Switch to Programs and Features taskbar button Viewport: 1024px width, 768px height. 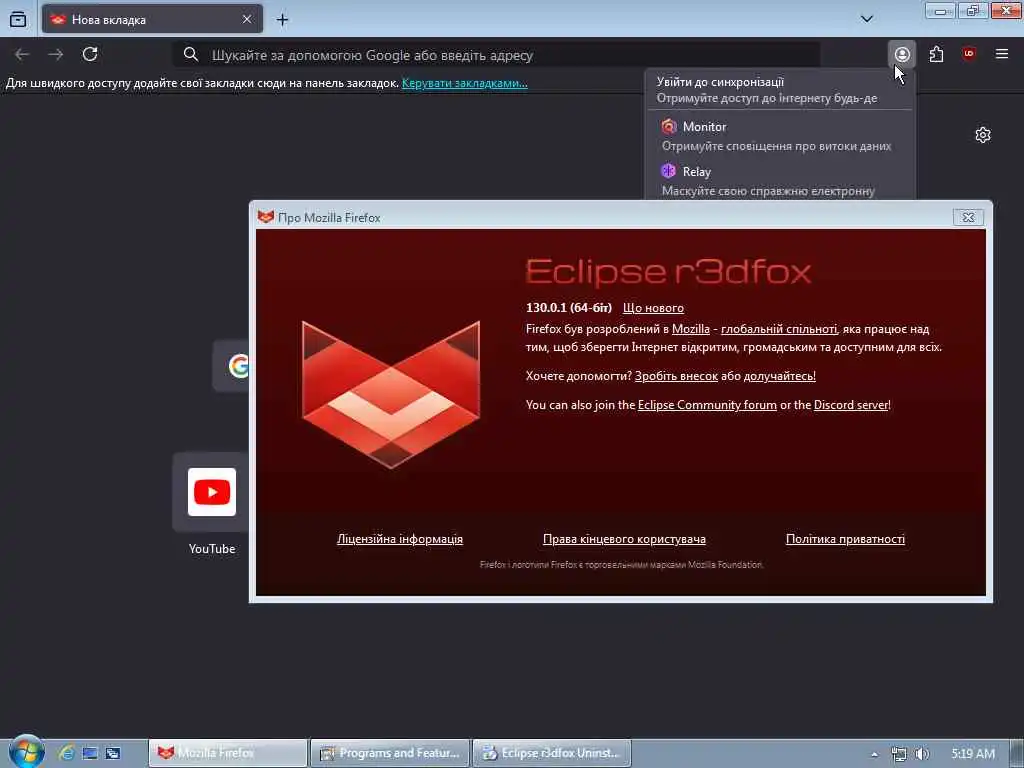(389, 753)
